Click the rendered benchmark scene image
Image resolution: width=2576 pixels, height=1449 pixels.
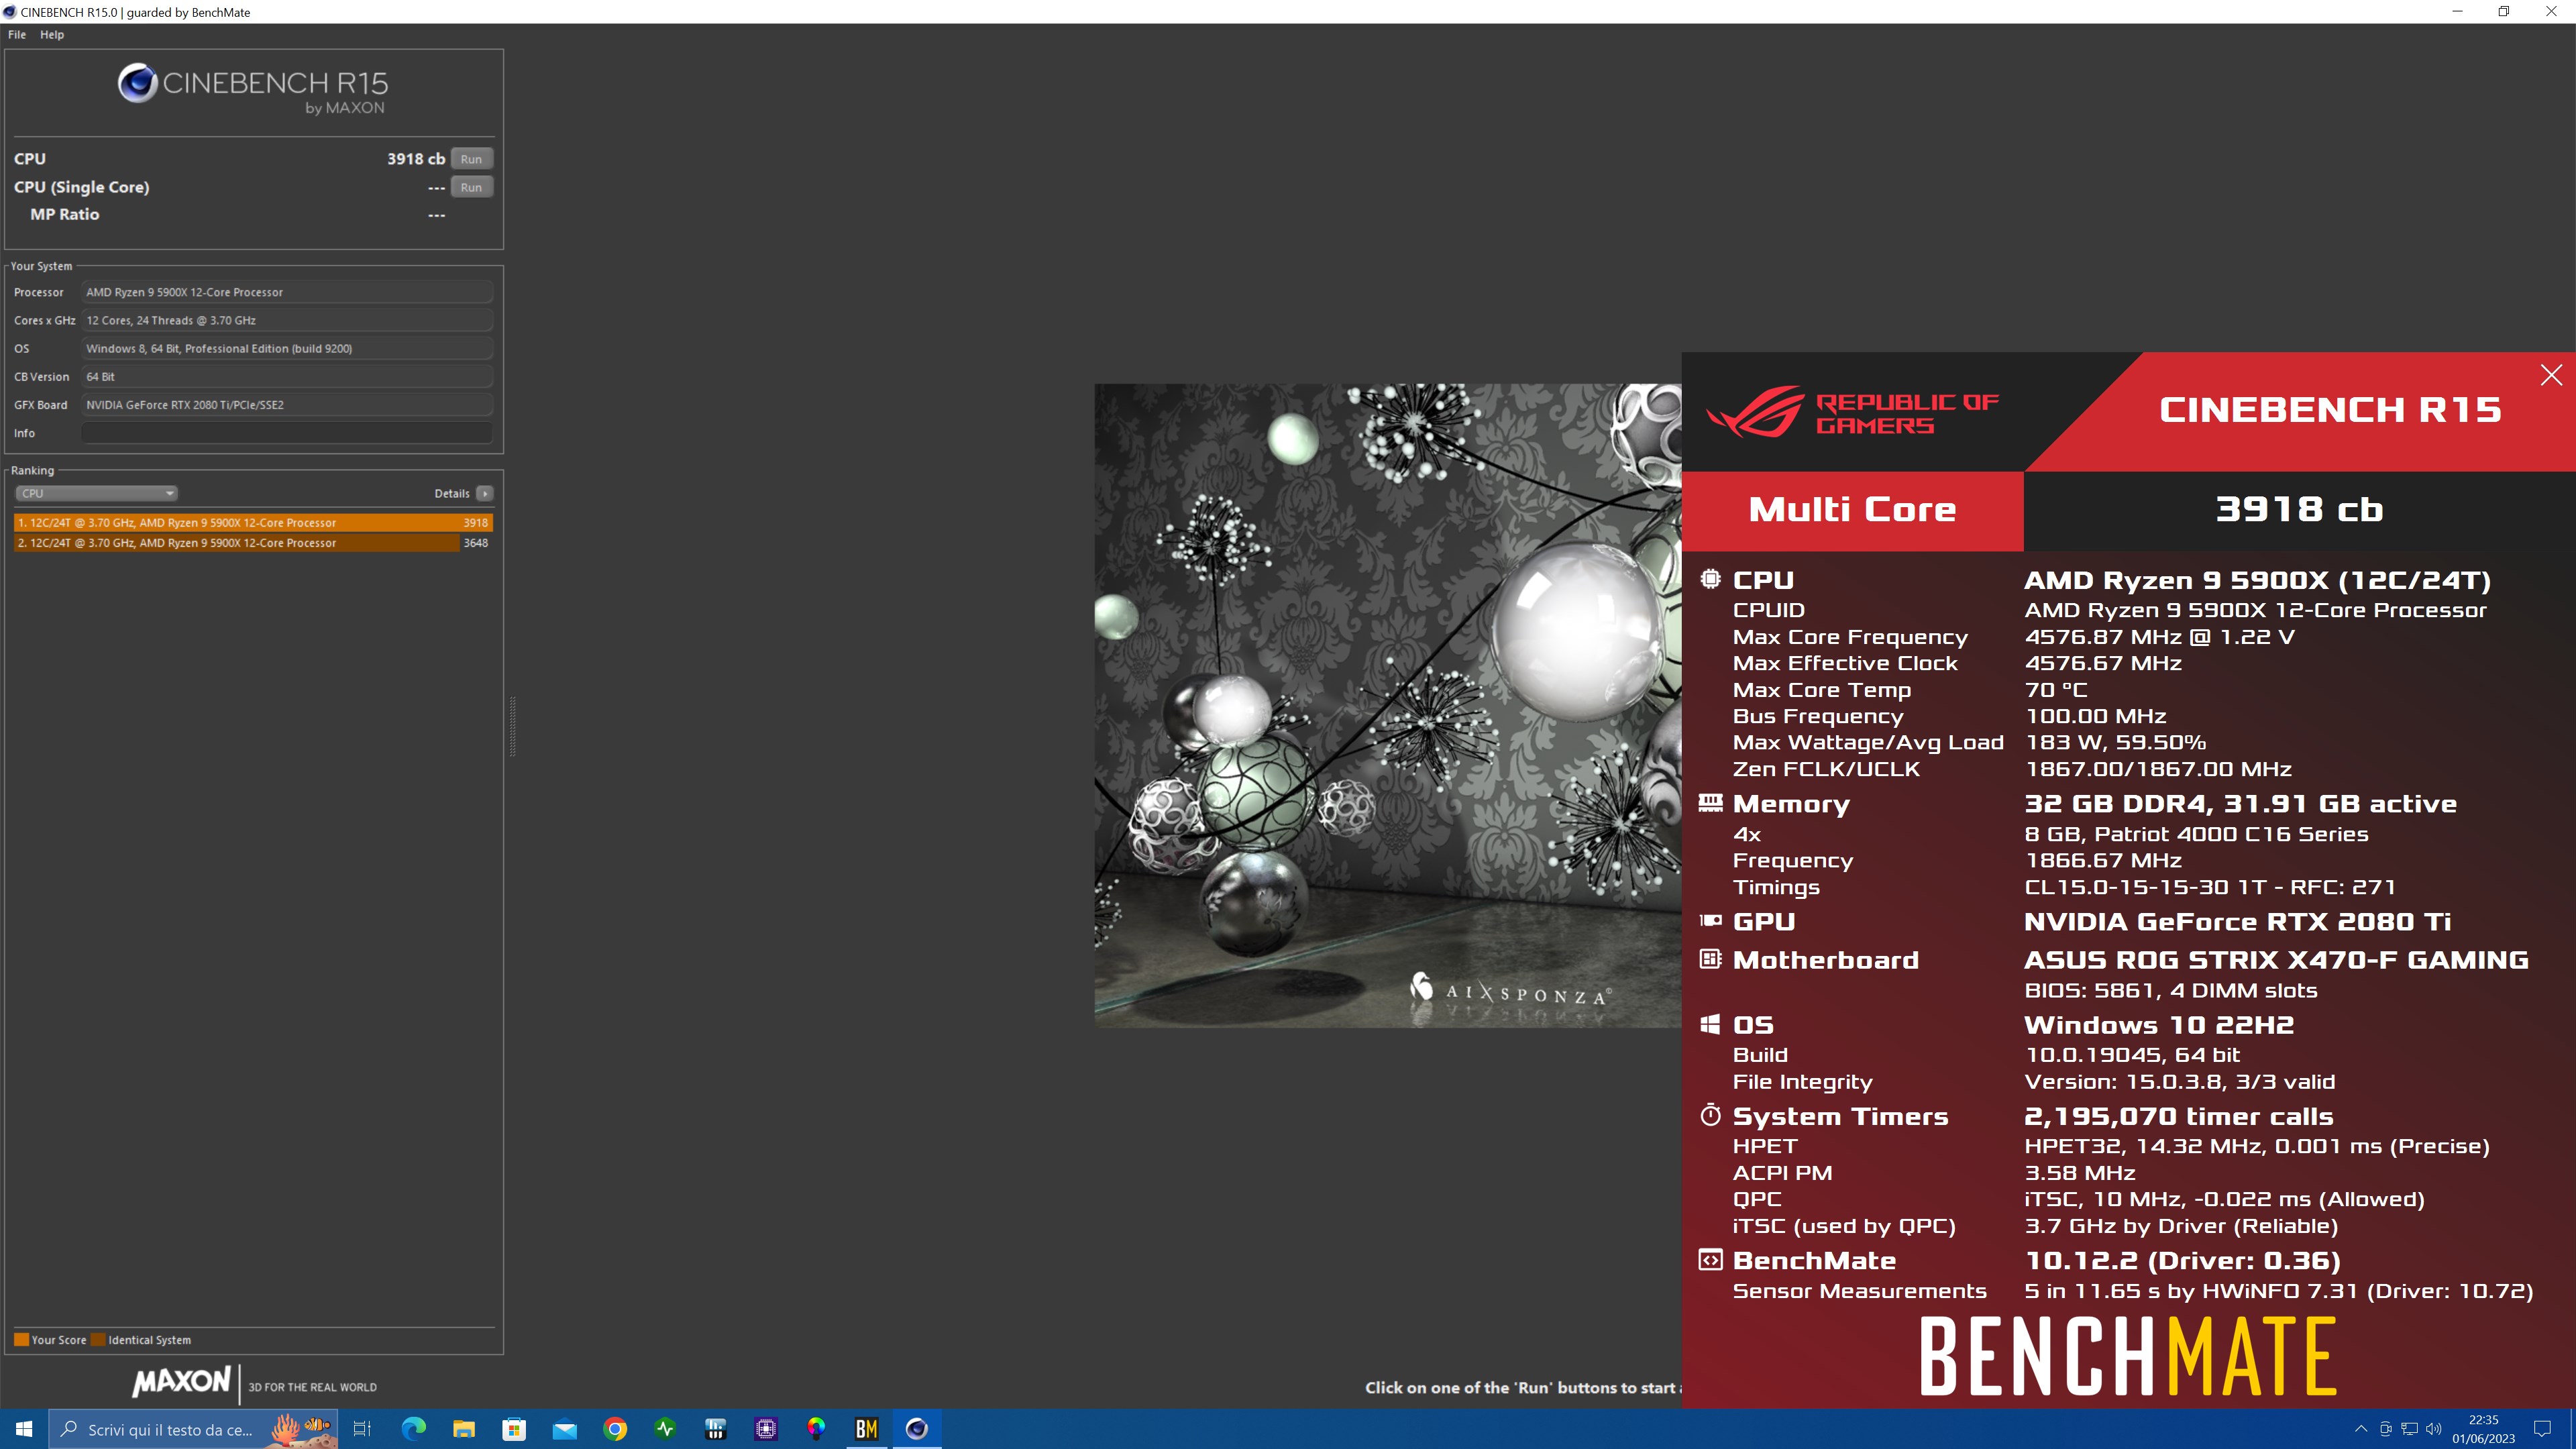[x=1388, y=705]
